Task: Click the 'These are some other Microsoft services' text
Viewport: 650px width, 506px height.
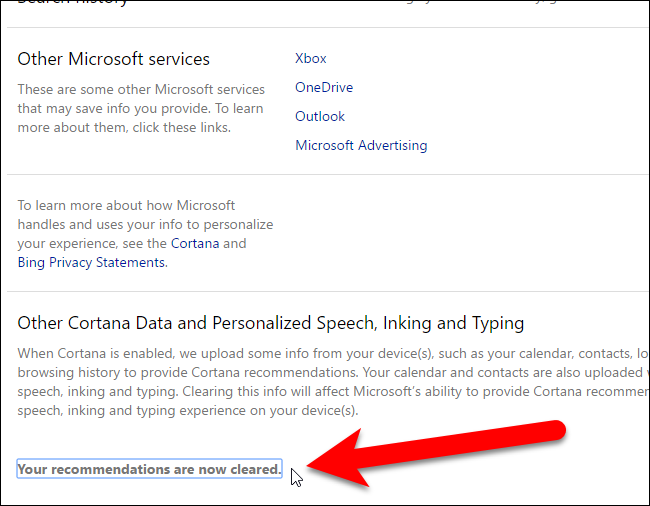Action: click(x=140, y=90)
